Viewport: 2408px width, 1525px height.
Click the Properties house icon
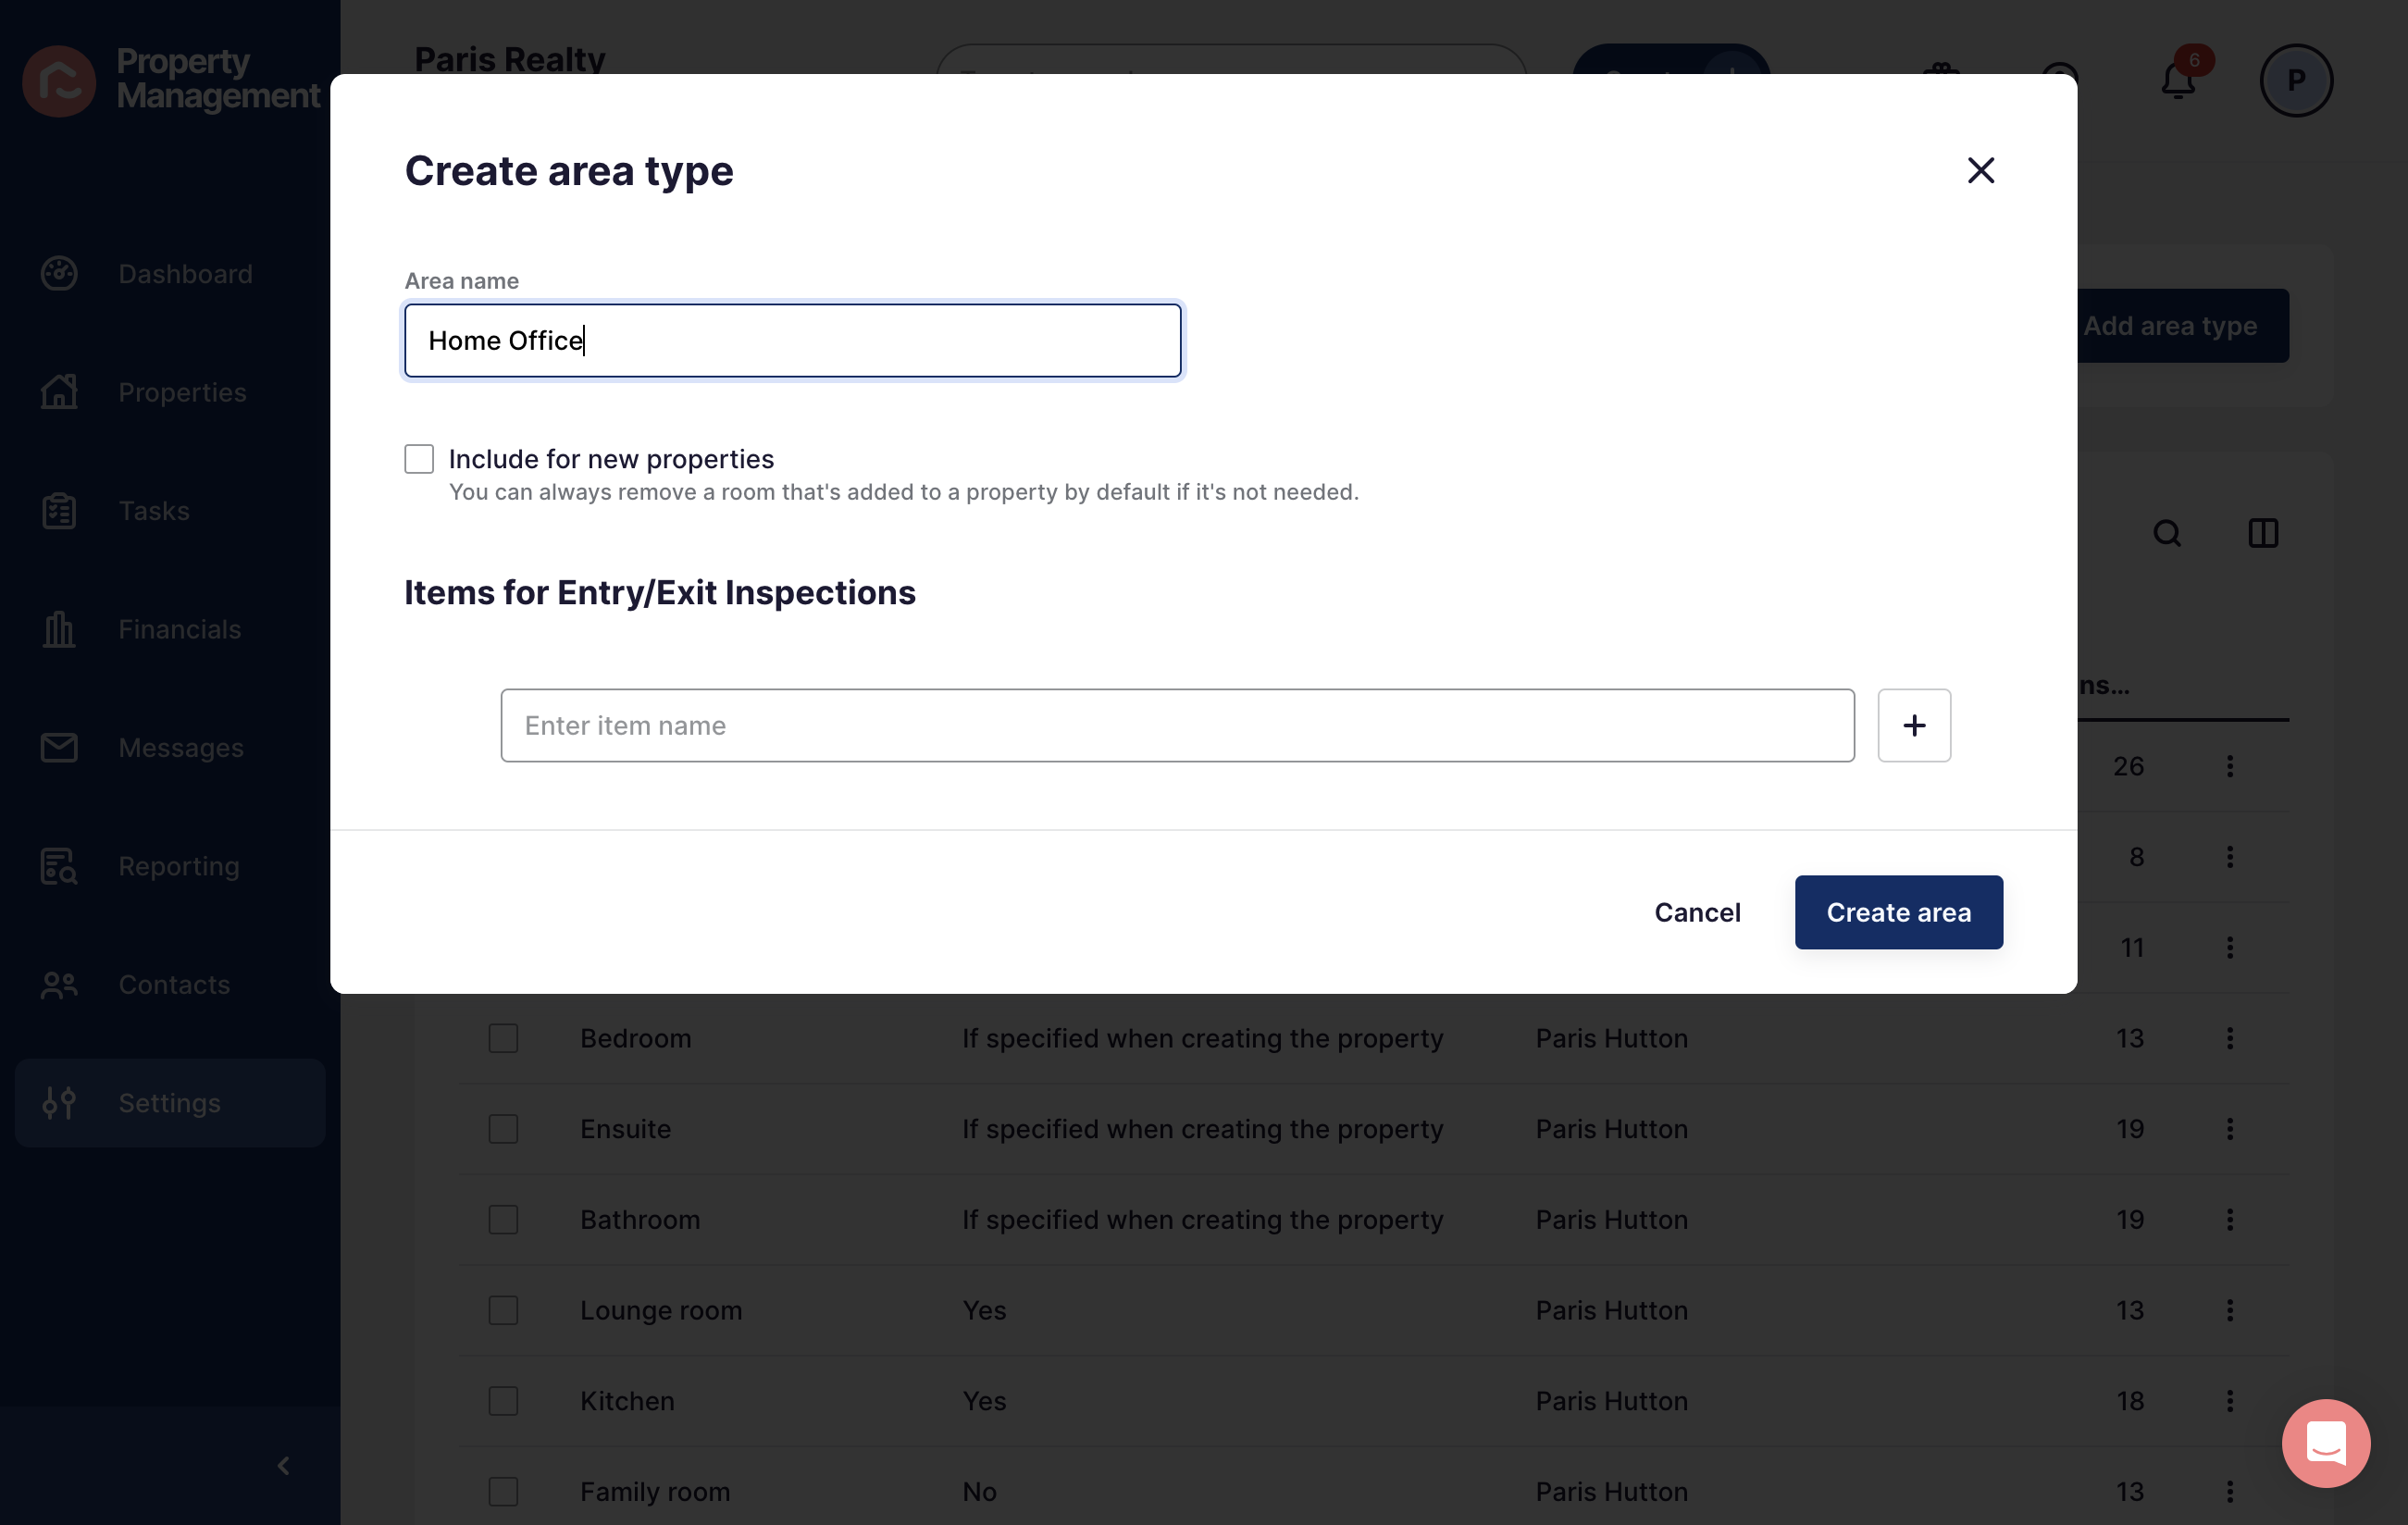(x=59, y=392)
